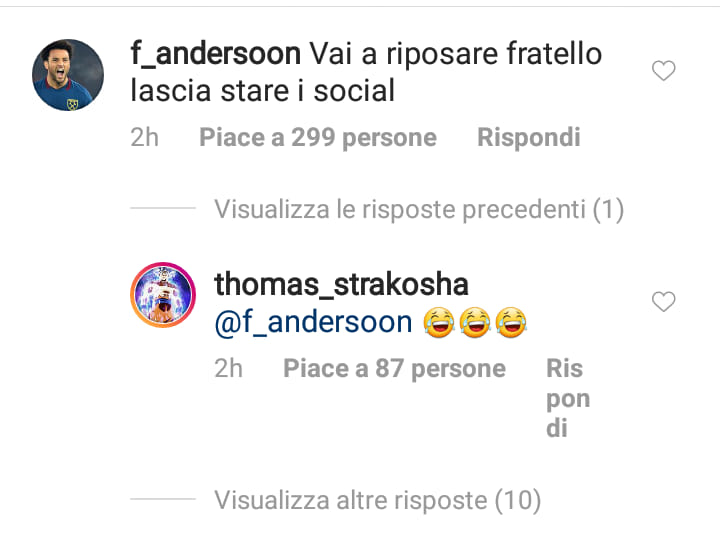Click the dash line before 'risposte precedenti'
Viewport: 720px width, 540px height.
click(x=163, y=208)
